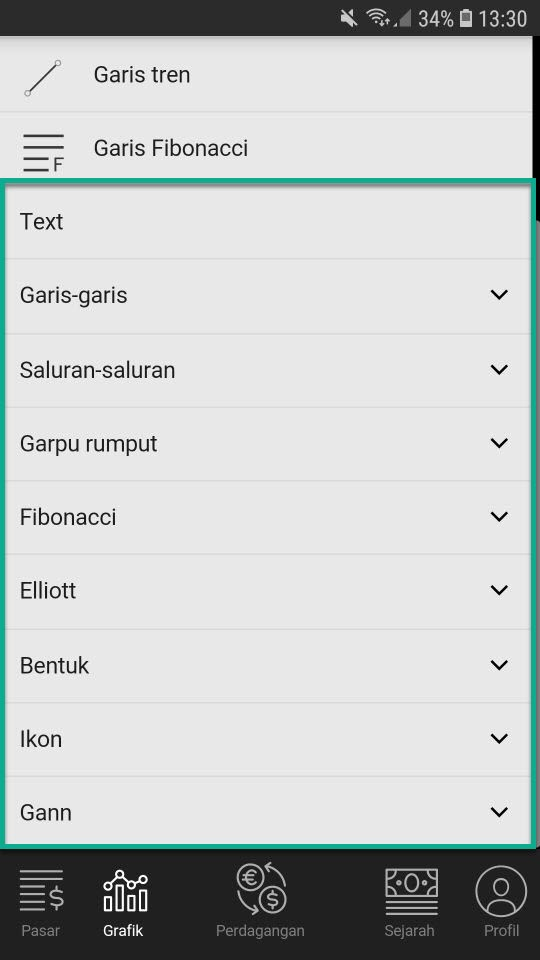The image size is (540, 960).
Task: Expand the Fibonacci category chevron
Action: 500,517
